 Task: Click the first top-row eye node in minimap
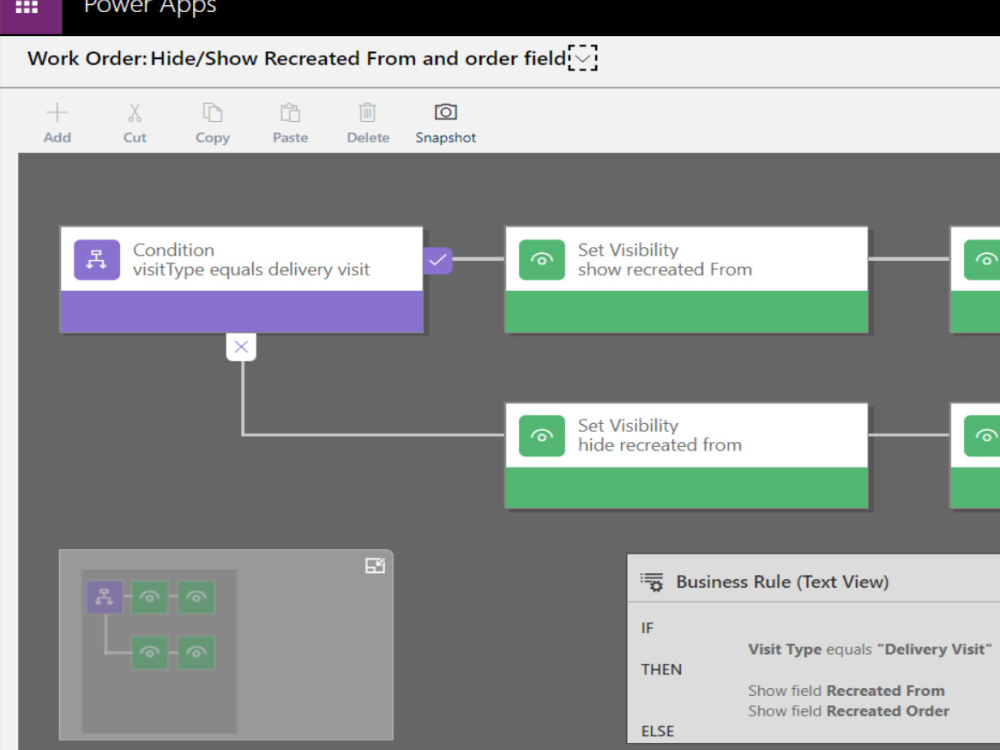[x=150, y=598]
